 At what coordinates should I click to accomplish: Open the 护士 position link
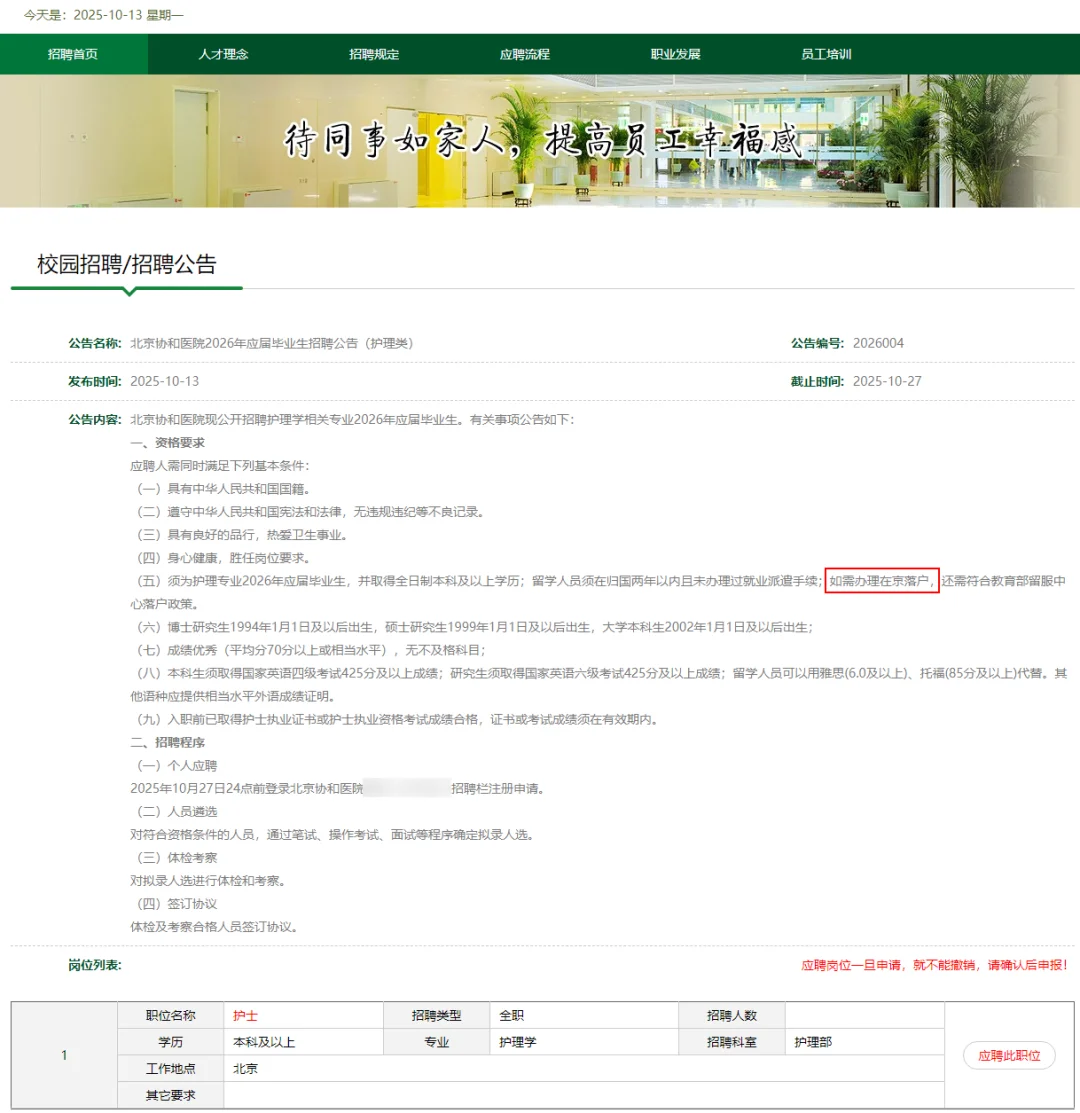[x=246, y=1016]
